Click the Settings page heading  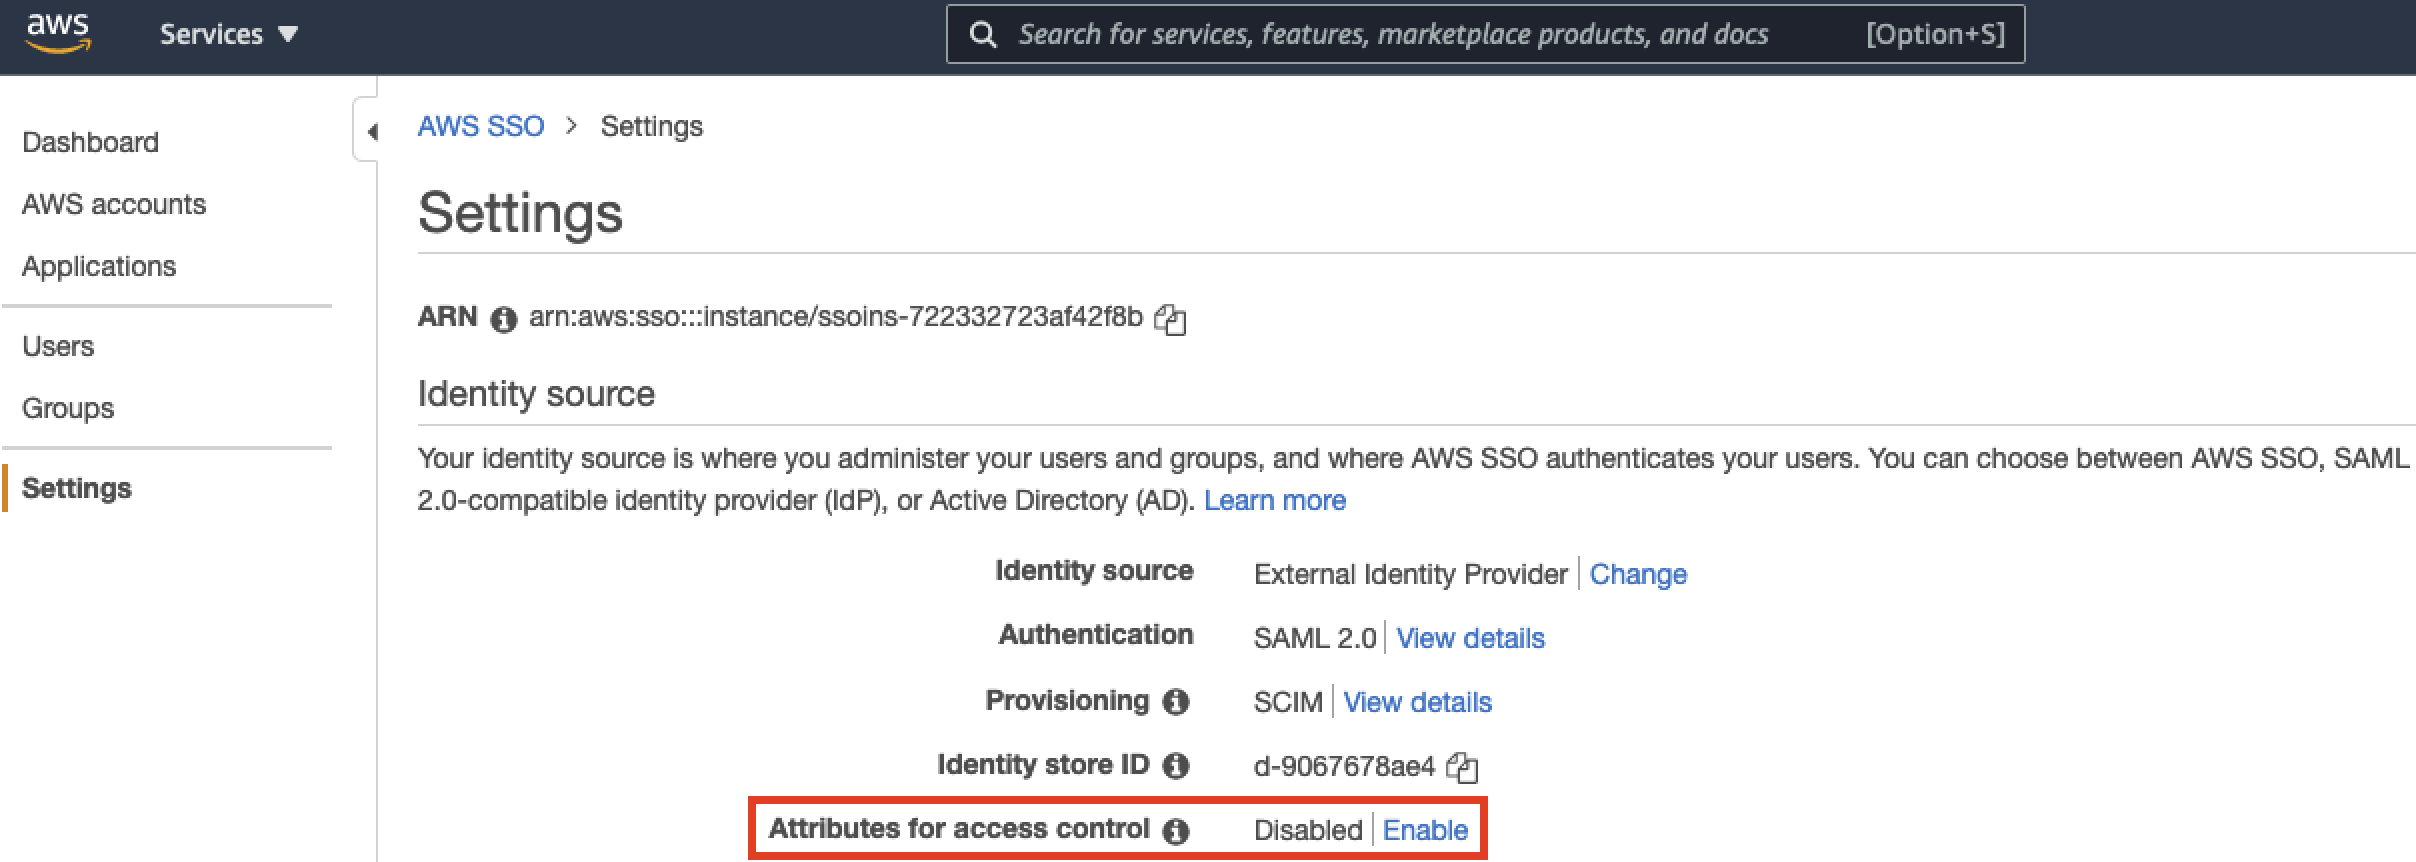click(x=520, y=213)
